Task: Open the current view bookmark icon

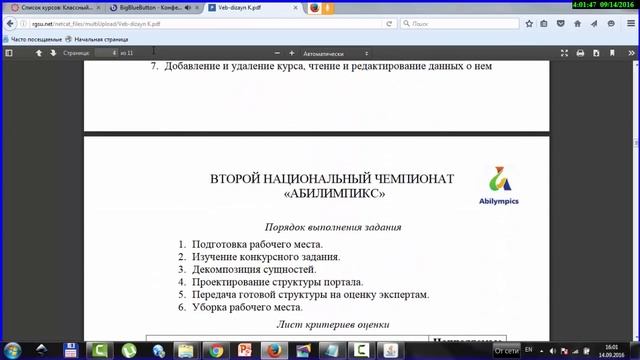Action: click(x=612, y=53)
